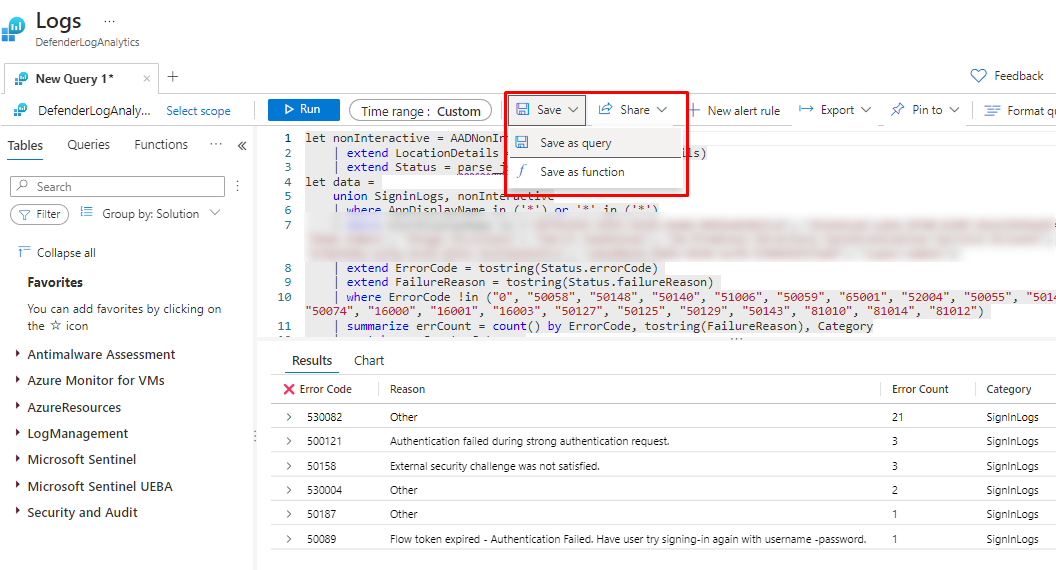Add a new query tab

click(x=173, y=77)
